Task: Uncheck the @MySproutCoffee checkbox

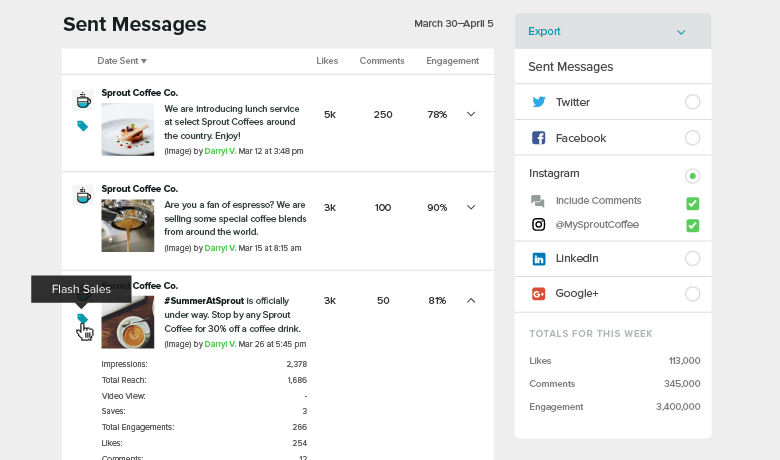Action: pyautogui.click(x=692, y=226)
